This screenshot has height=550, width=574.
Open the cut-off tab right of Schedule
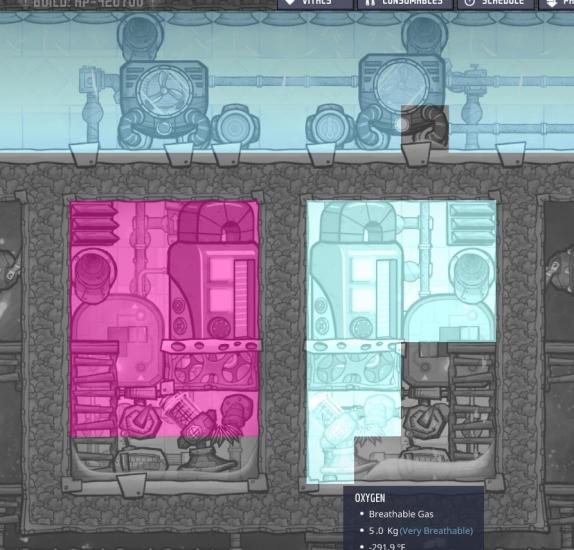(x=556, y=4)
